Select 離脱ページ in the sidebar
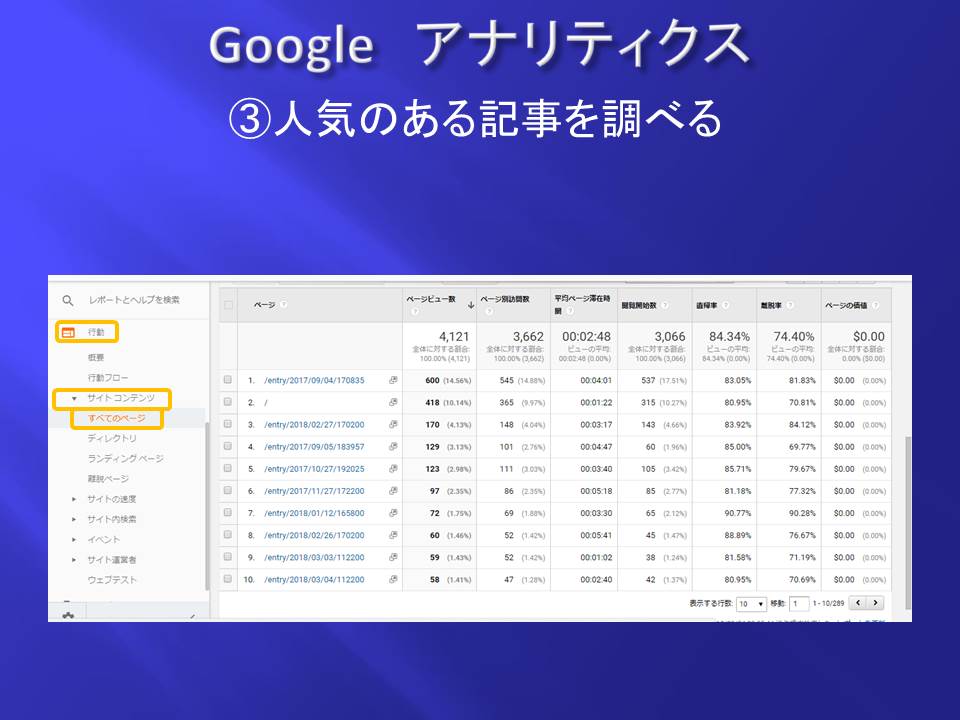This screenshot has width=960, height=720. [108, 479]
